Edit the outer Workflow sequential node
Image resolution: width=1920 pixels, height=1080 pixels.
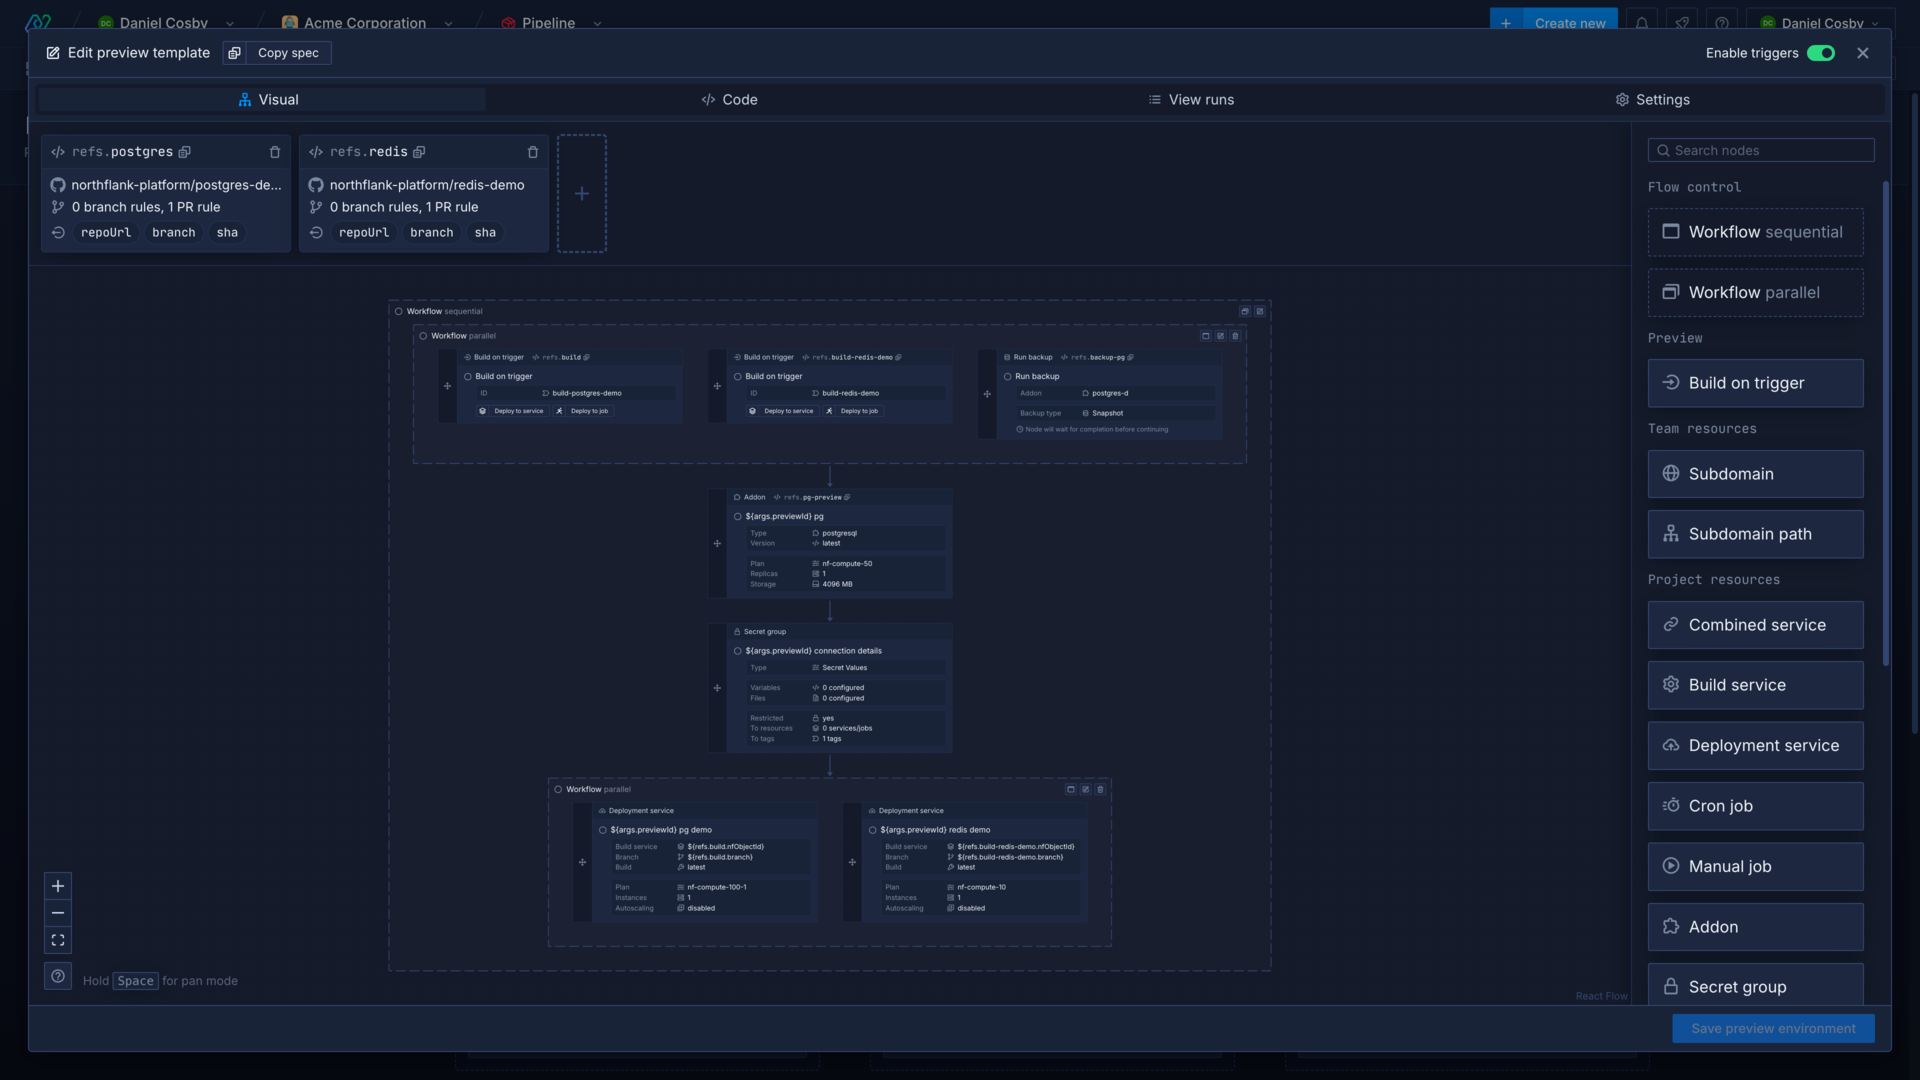[x=1260, y=311]
